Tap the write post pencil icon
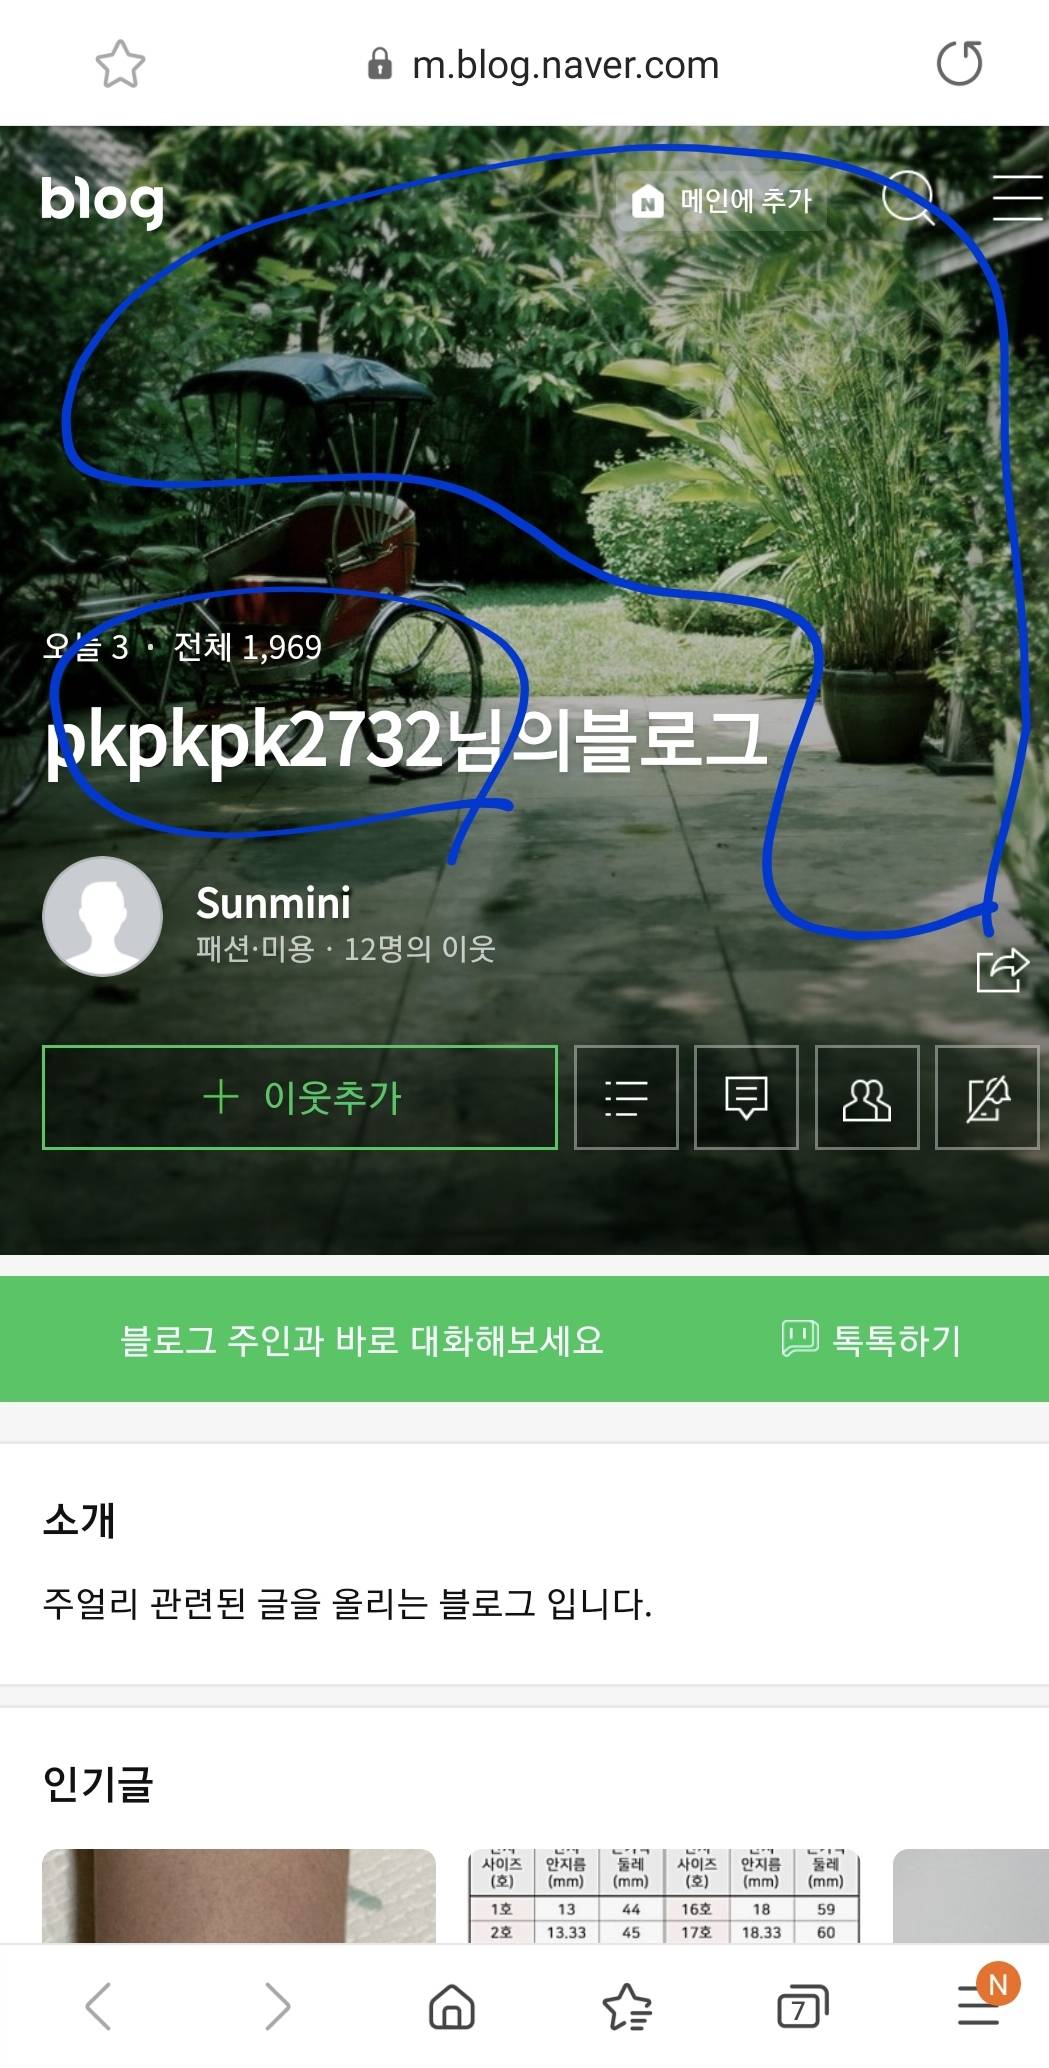The width and height of the screenshot is (1049, 2068). coord(987,1097)
